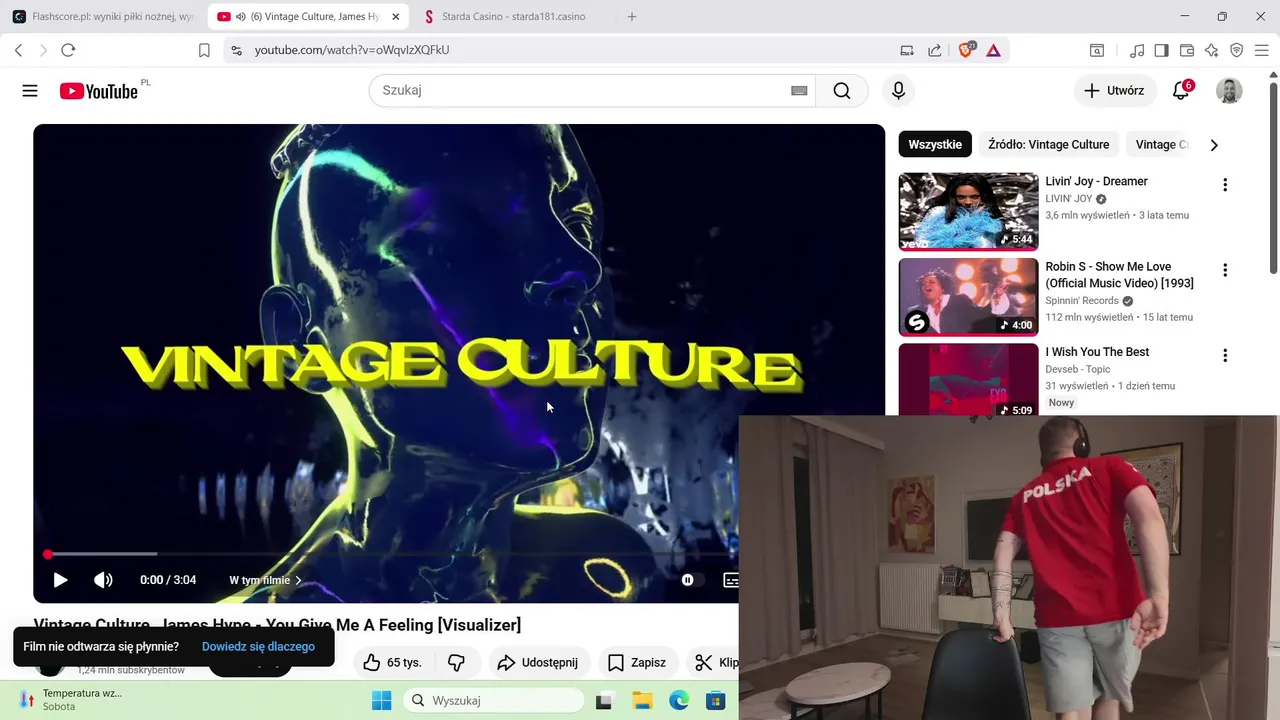Create a clip with the Klip button
The height and width of the screenshot is (720, 1280).
715,662
